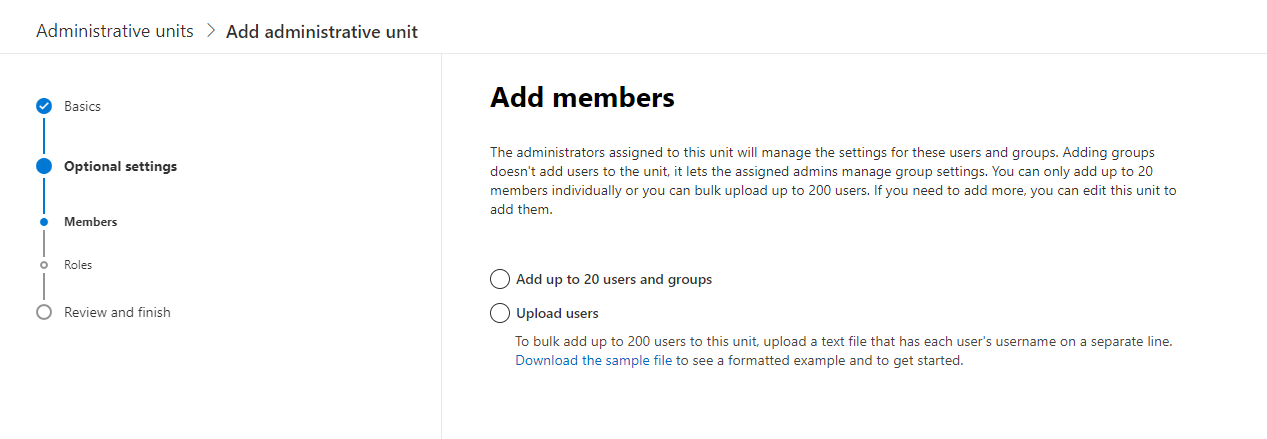The width and height of the screenshot is (1267, 439).
Task: Click 'Add up to 20 users and groups' label text
Action: pyautogui.click(x=614, y=279)
